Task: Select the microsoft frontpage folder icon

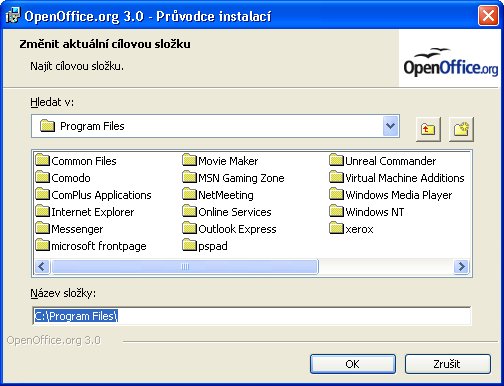Action: (x=43, y=245)
